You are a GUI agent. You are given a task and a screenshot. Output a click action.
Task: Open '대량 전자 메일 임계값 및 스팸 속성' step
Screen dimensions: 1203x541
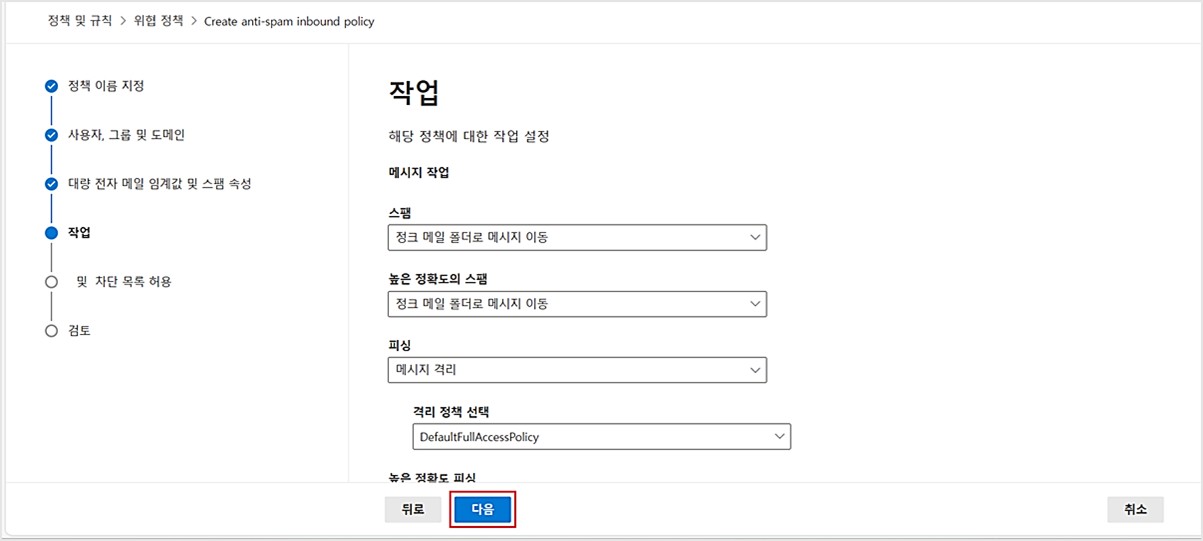159,184
